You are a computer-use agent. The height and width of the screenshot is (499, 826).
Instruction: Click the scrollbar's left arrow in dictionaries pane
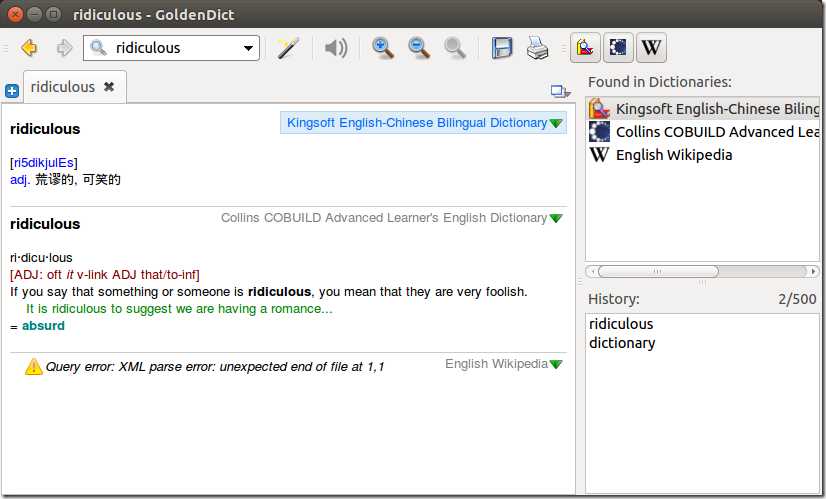592,271
